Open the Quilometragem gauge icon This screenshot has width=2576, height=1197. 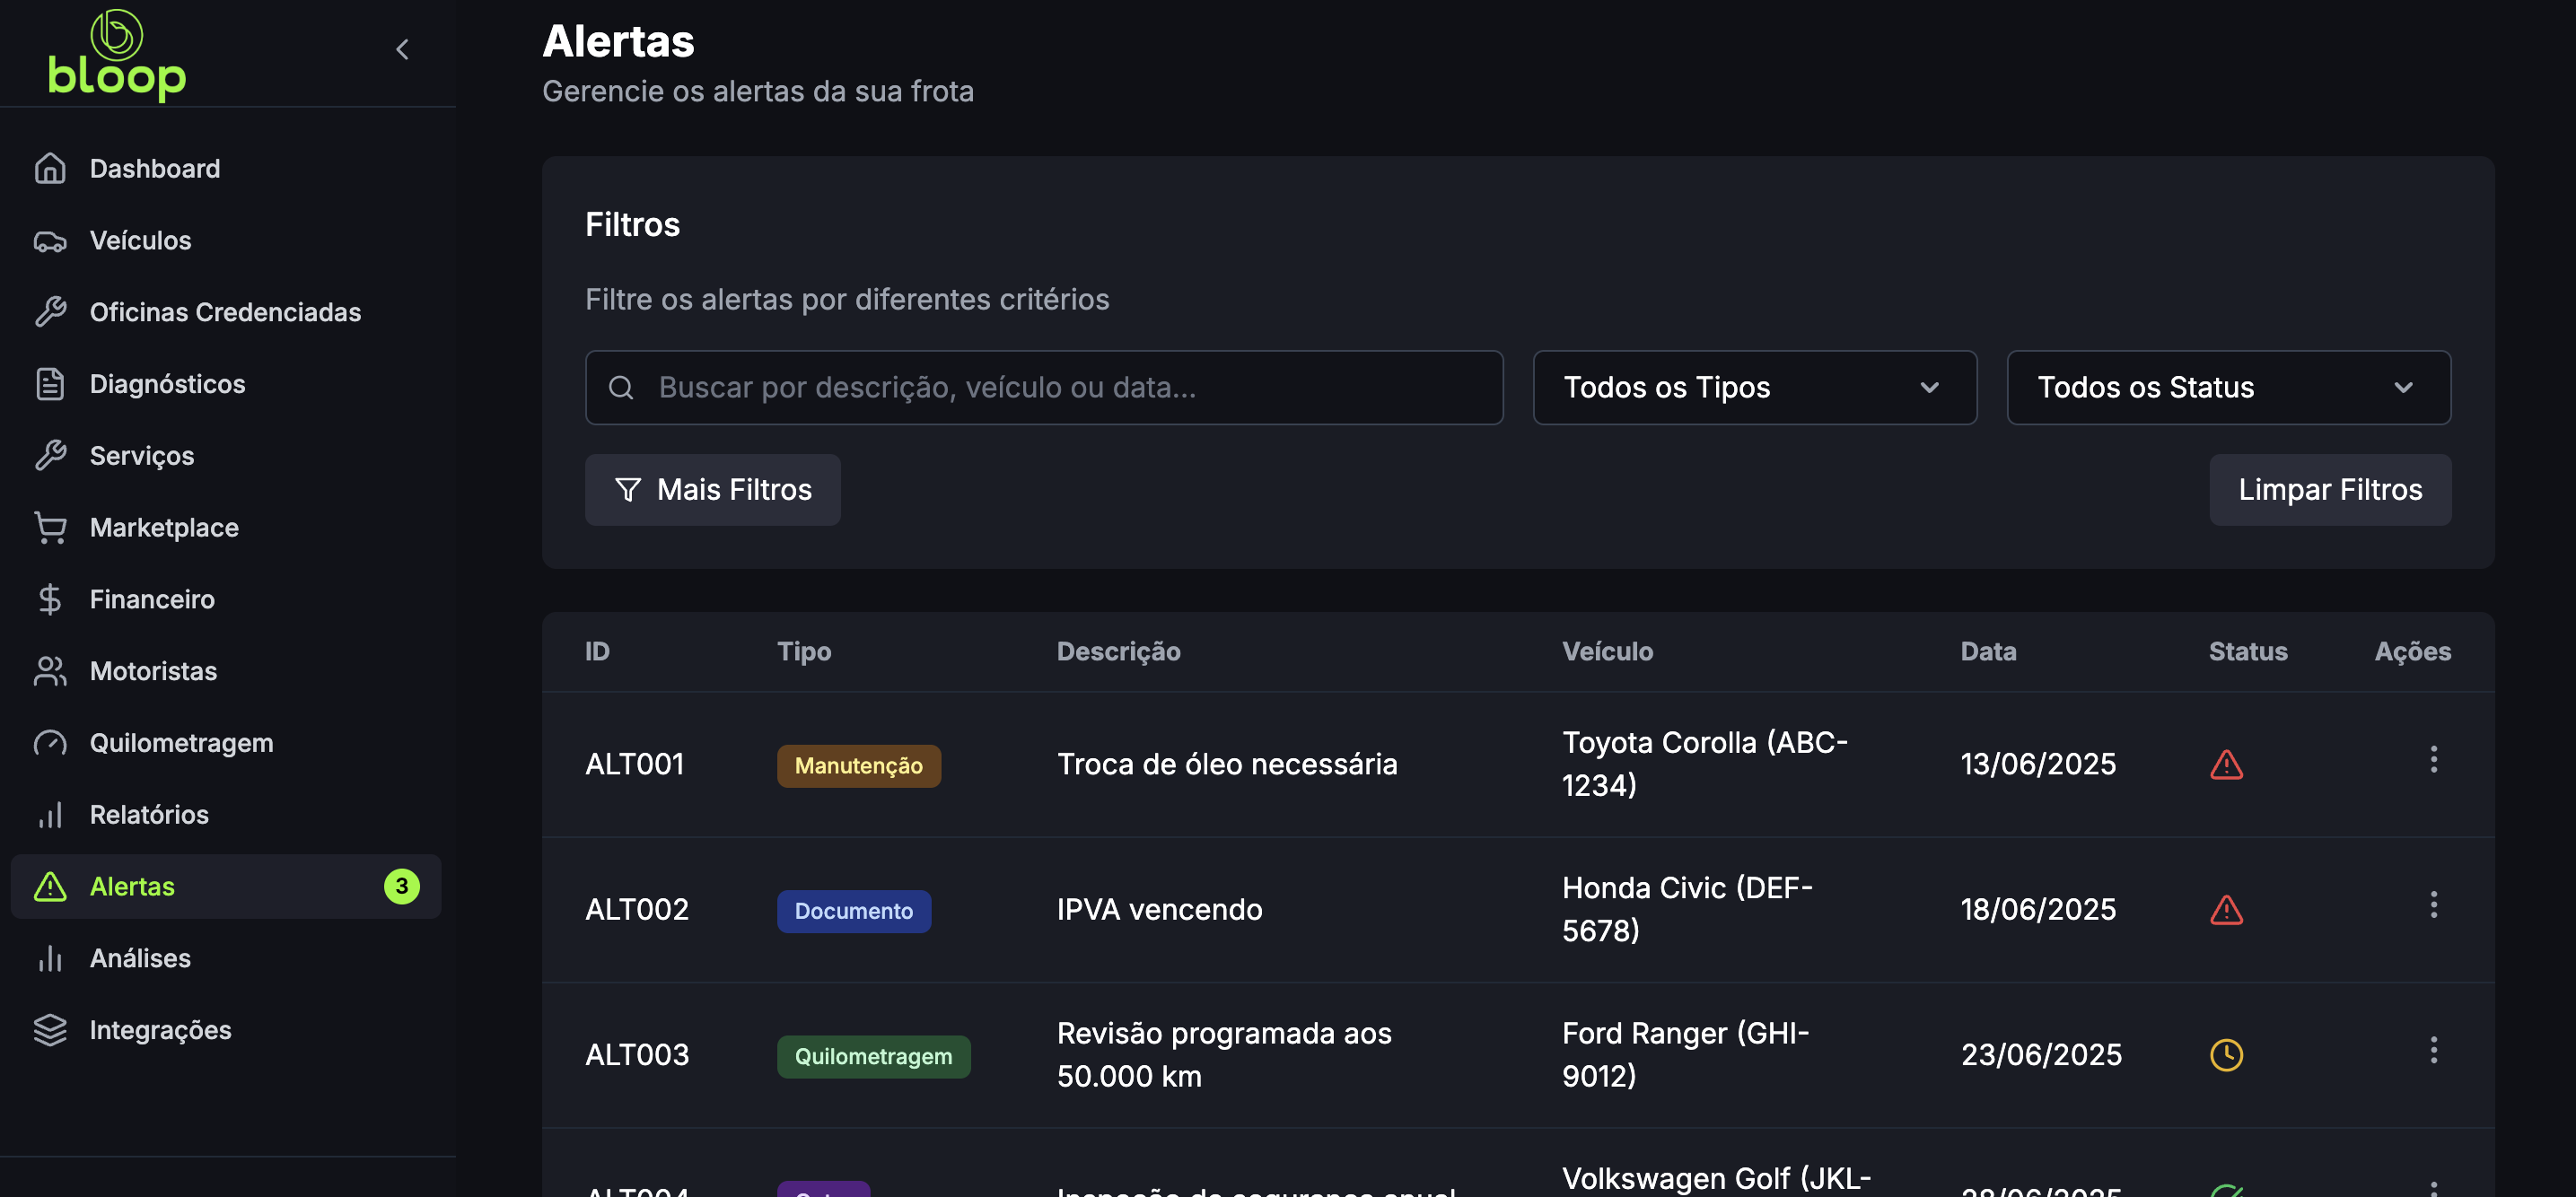point(50,743)
